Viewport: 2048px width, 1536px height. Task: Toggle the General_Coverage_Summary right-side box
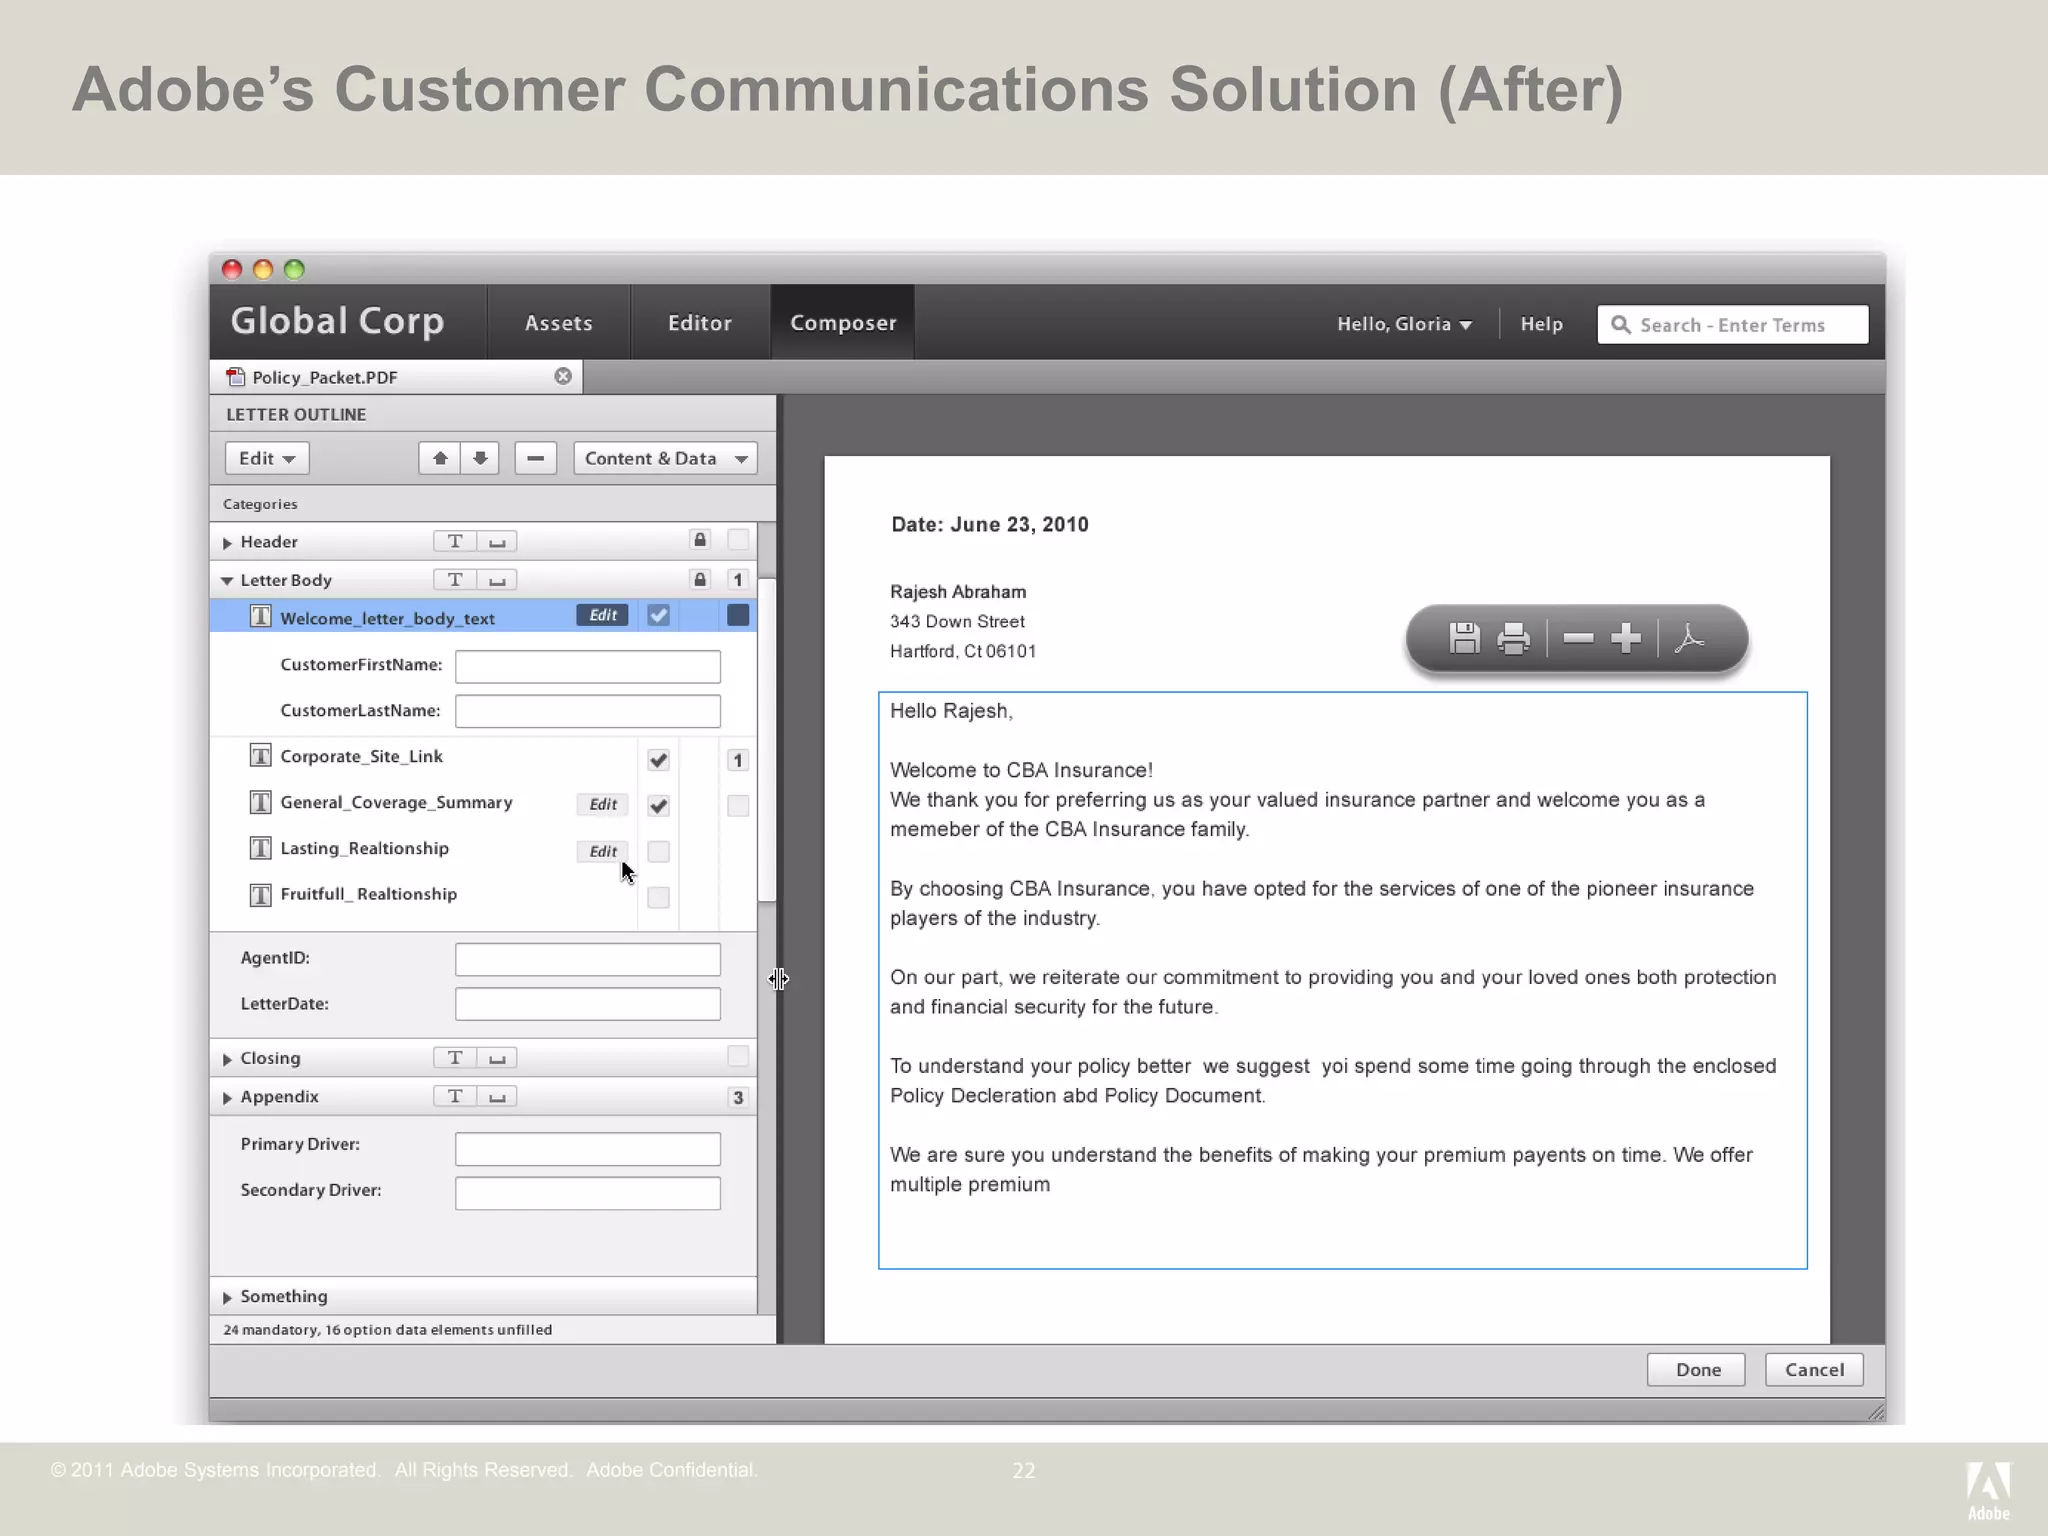(738, 805)
